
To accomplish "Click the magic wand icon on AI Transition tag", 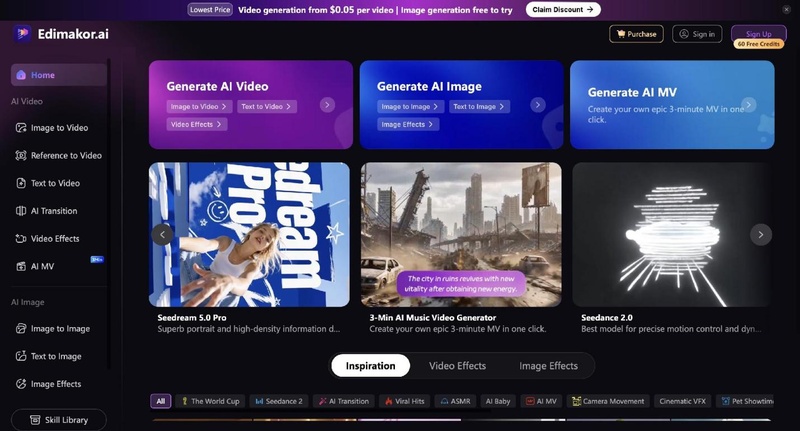I will [322, 401].
